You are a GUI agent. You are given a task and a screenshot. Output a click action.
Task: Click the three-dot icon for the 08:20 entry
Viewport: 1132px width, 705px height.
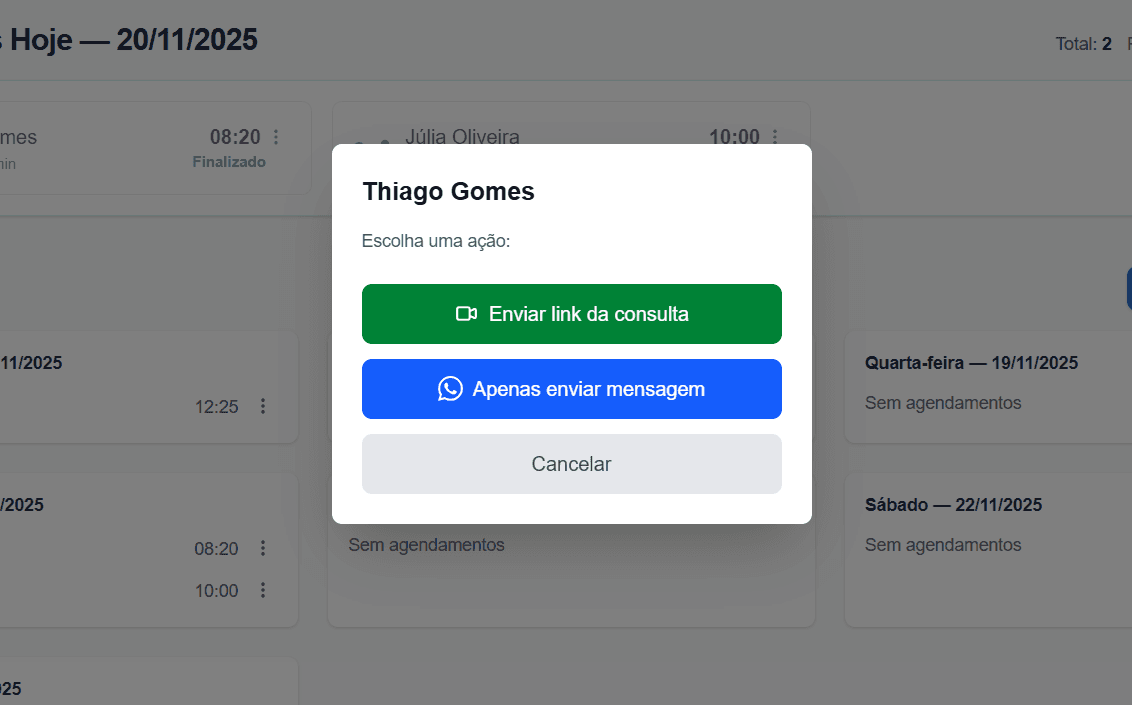point(262,549)
